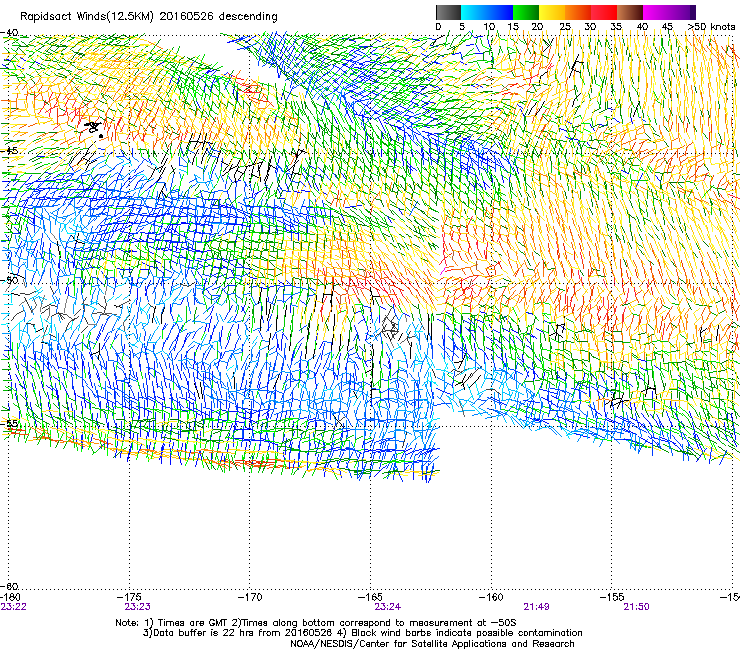This screenshot has width=740, height=650.
Task: Click the orange 25-30 knots legend swatch
Action: pos(578,12)
